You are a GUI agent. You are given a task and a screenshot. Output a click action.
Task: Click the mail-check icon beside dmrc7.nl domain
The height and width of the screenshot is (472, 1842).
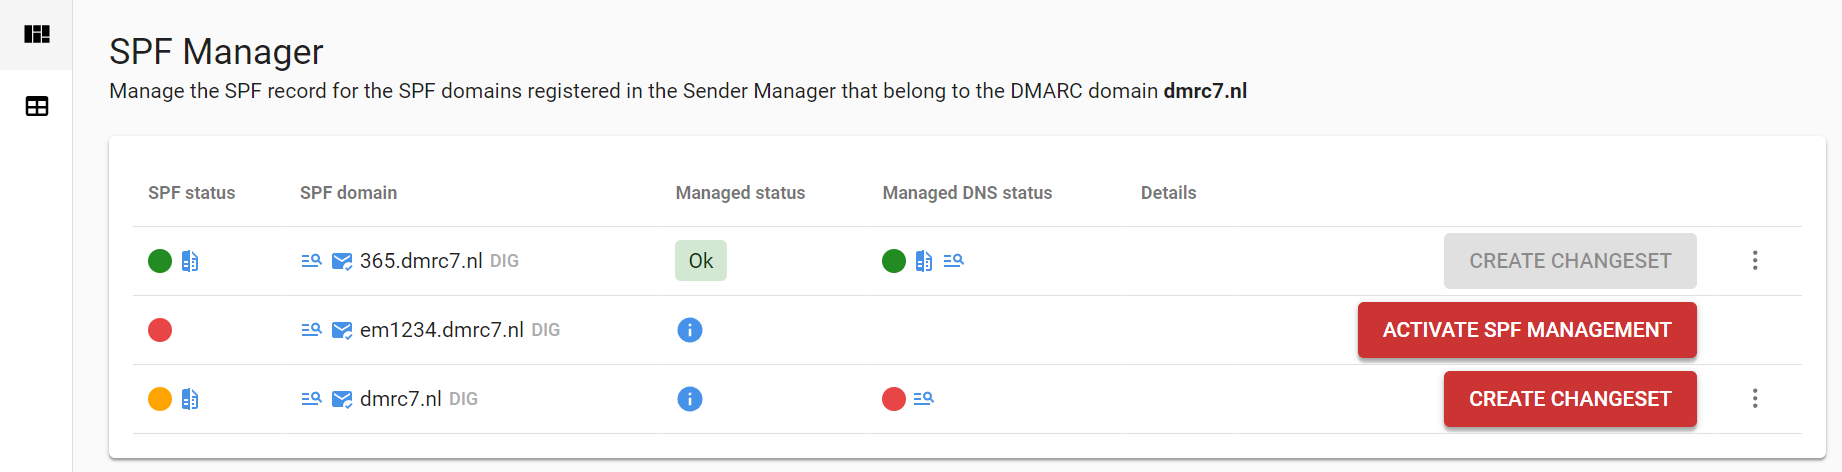(342, 399)
